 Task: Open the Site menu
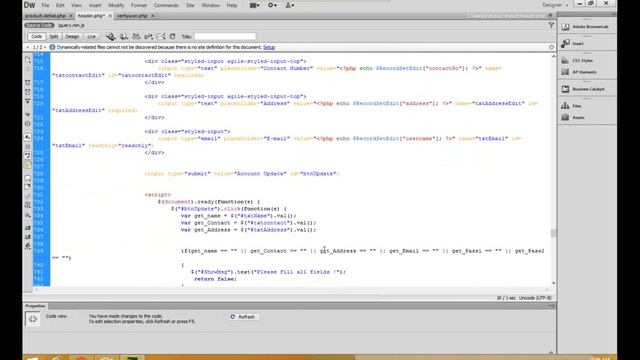click(190, 5)
